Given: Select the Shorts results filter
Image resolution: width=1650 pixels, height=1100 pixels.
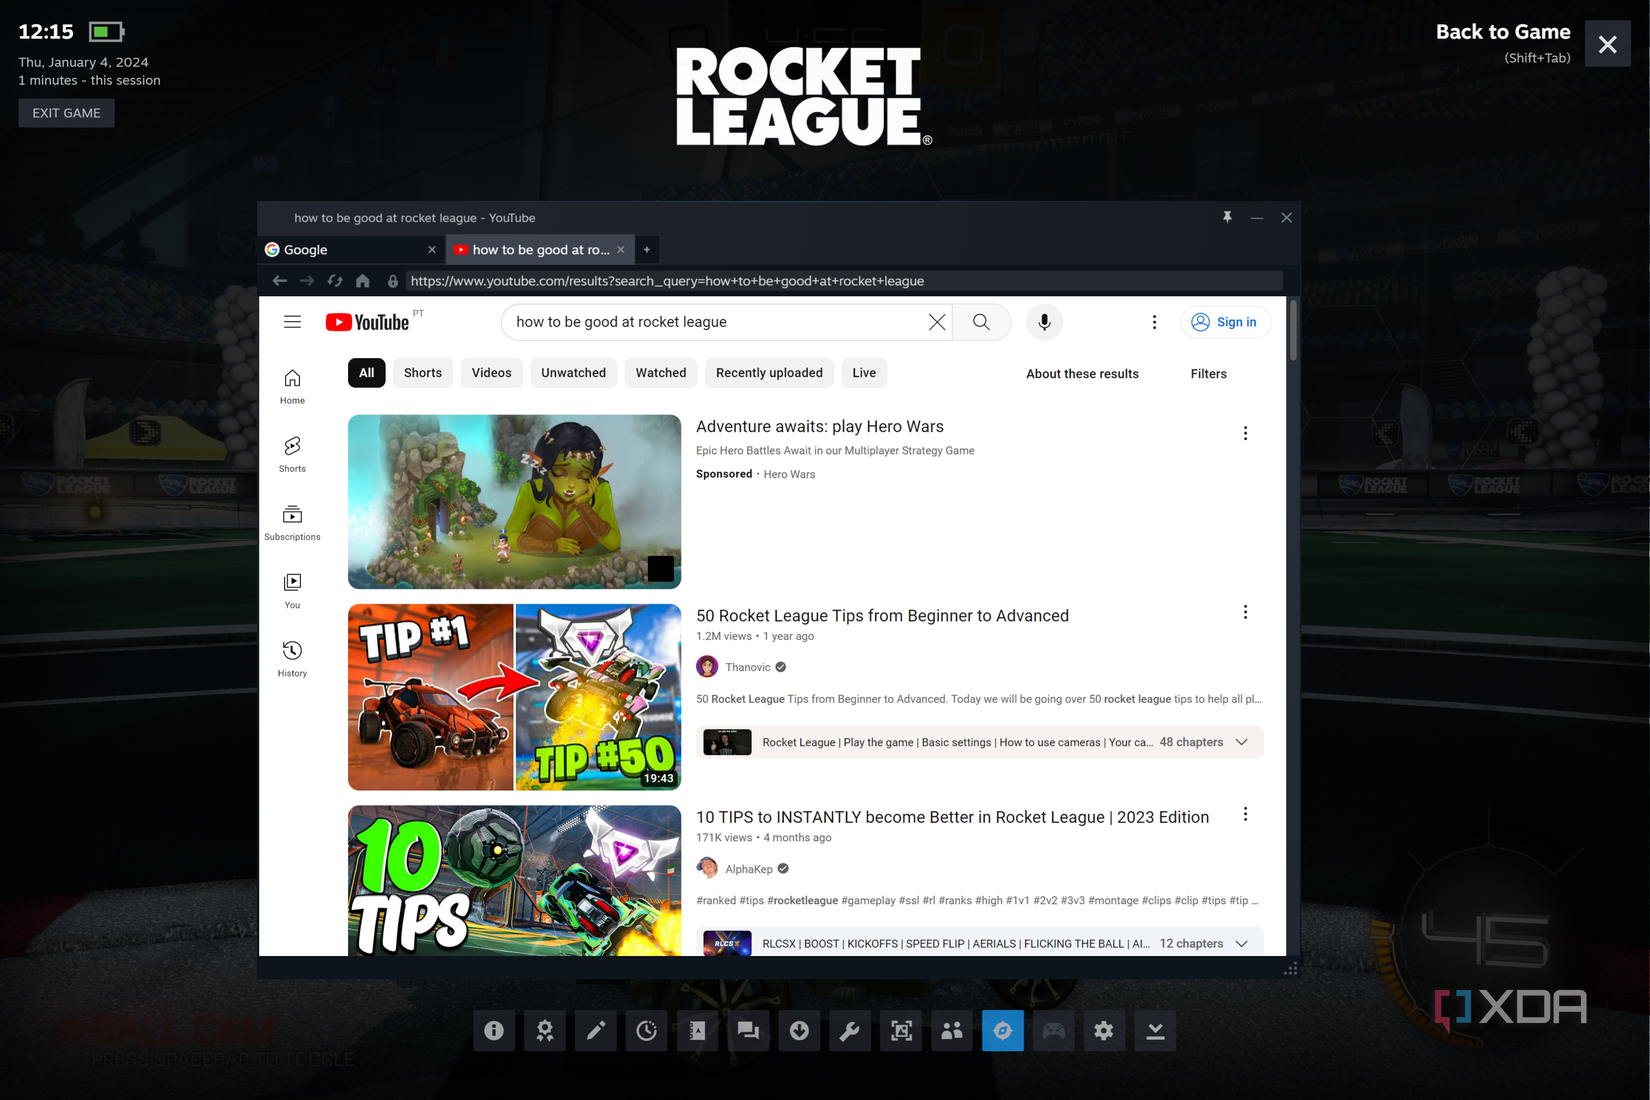Looking at the screenshot, I should [422, 372].
